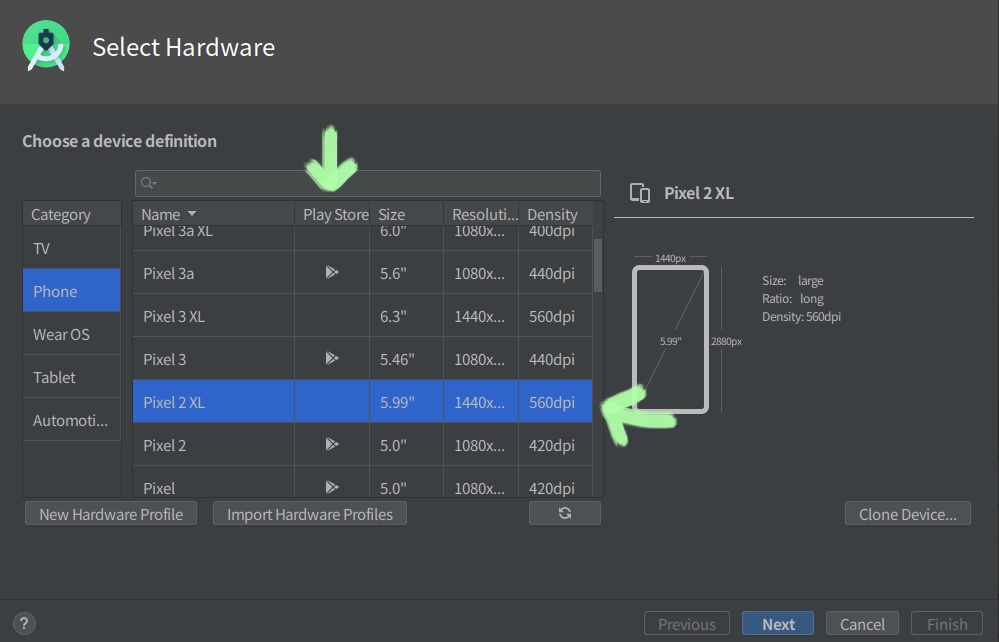999x642 pixels.
Task: Select the Pixel 3a device name
Action: tap(168, 273)
